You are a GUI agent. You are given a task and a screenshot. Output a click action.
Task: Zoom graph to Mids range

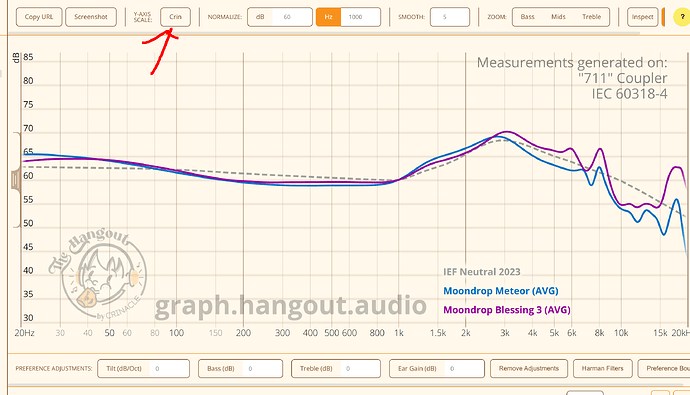(558, 17)
